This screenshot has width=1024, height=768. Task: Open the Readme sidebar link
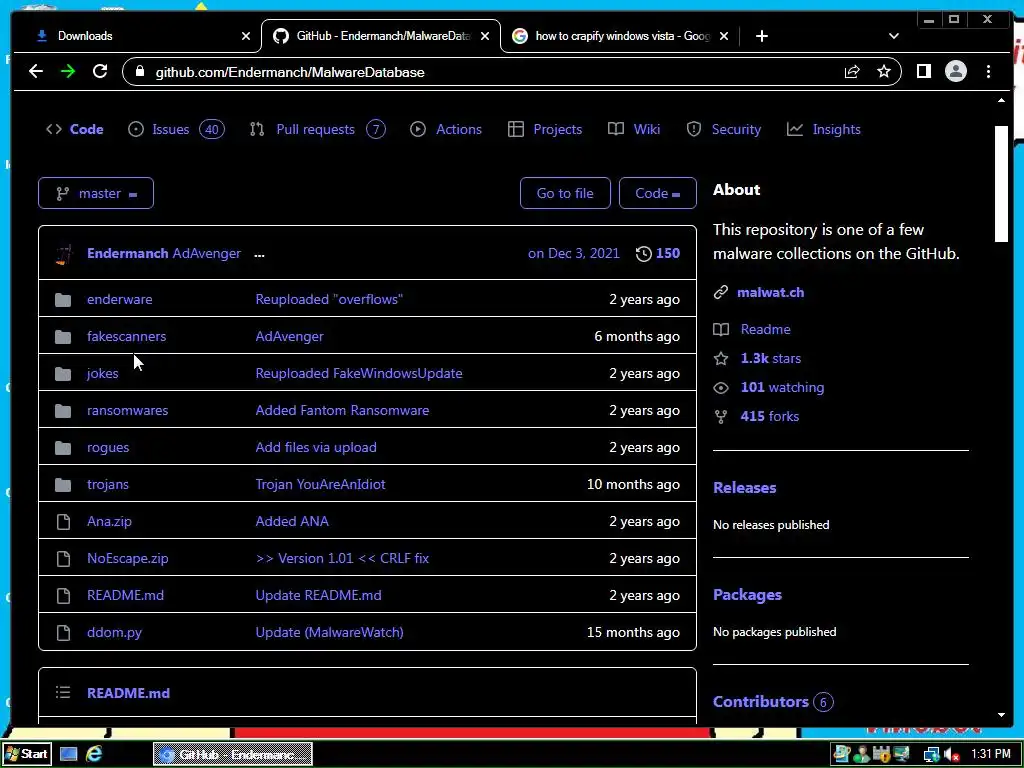pos(765,329)
